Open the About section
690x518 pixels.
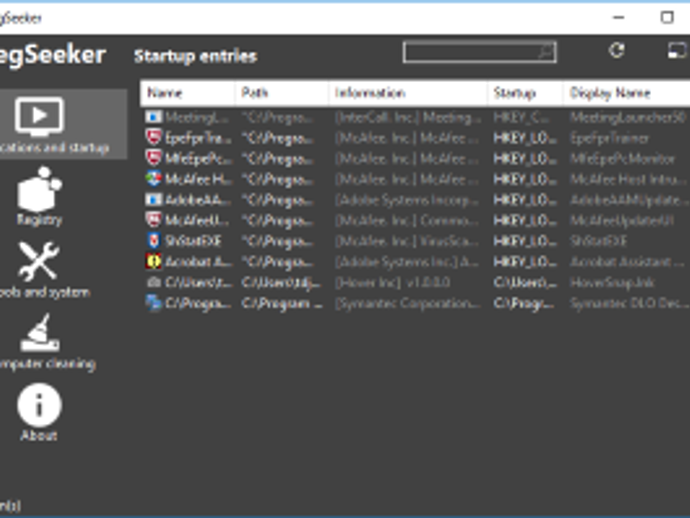39,412
